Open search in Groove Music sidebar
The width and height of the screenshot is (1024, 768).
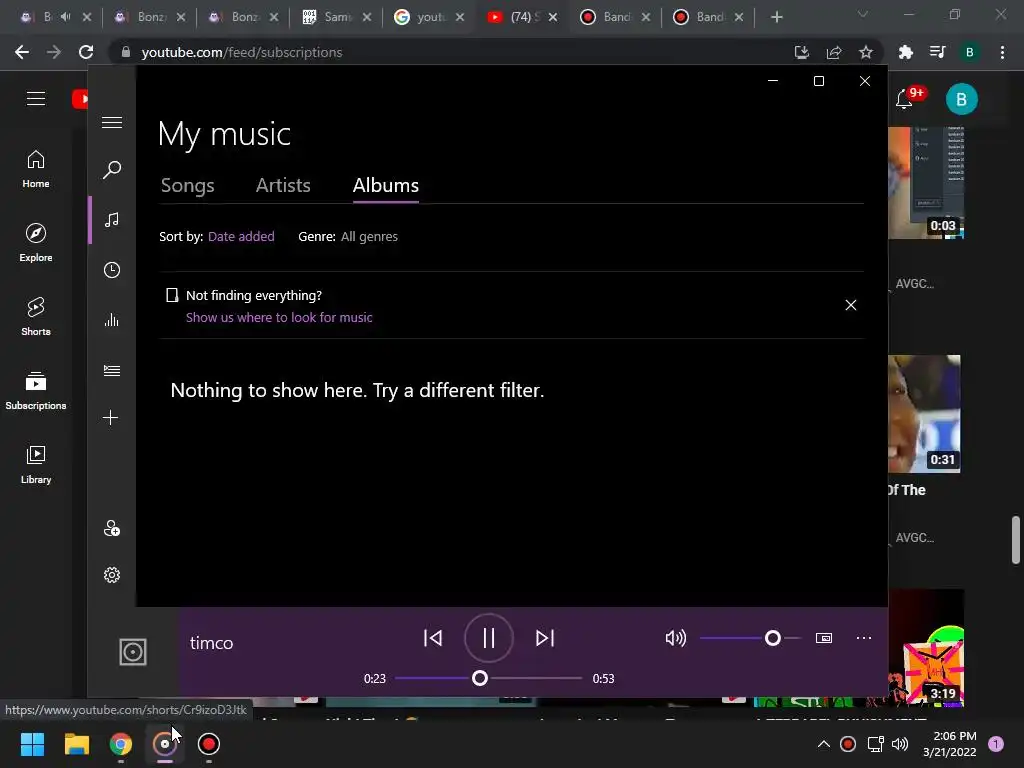click(112, 170)
